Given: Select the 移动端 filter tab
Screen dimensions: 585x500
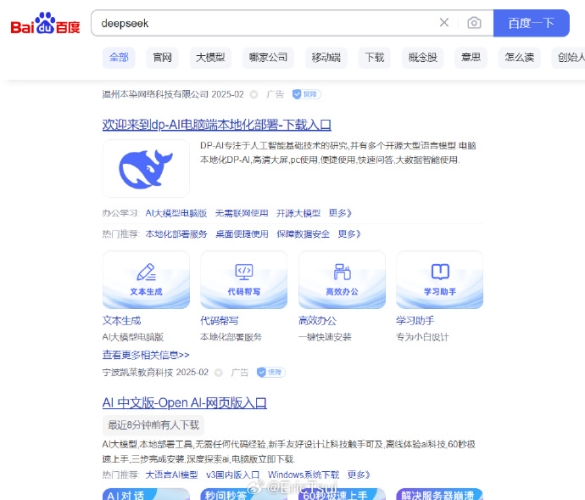Looking at the screenshot, I should [x=326, y=57].
